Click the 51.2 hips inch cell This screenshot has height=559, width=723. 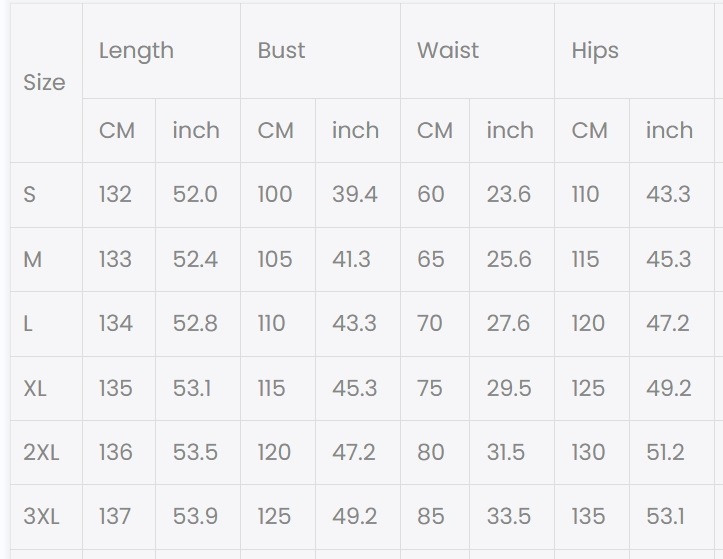(x=666, y=453)
